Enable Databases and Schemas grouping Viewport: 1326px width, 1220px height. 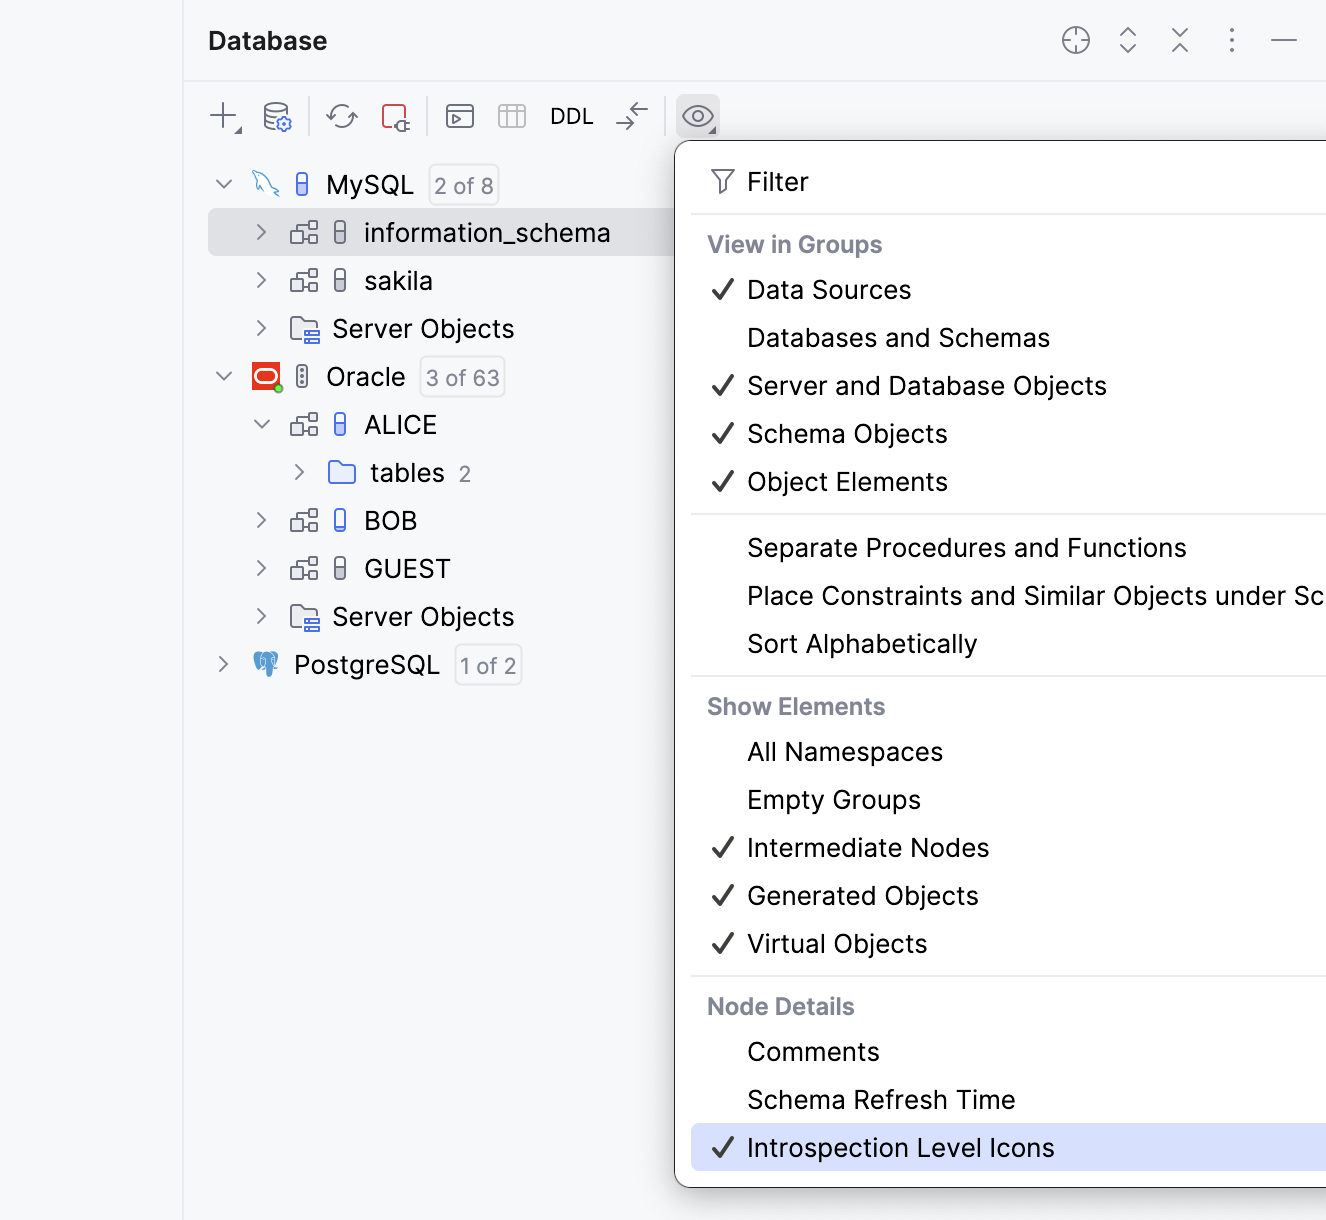(898, 338)
